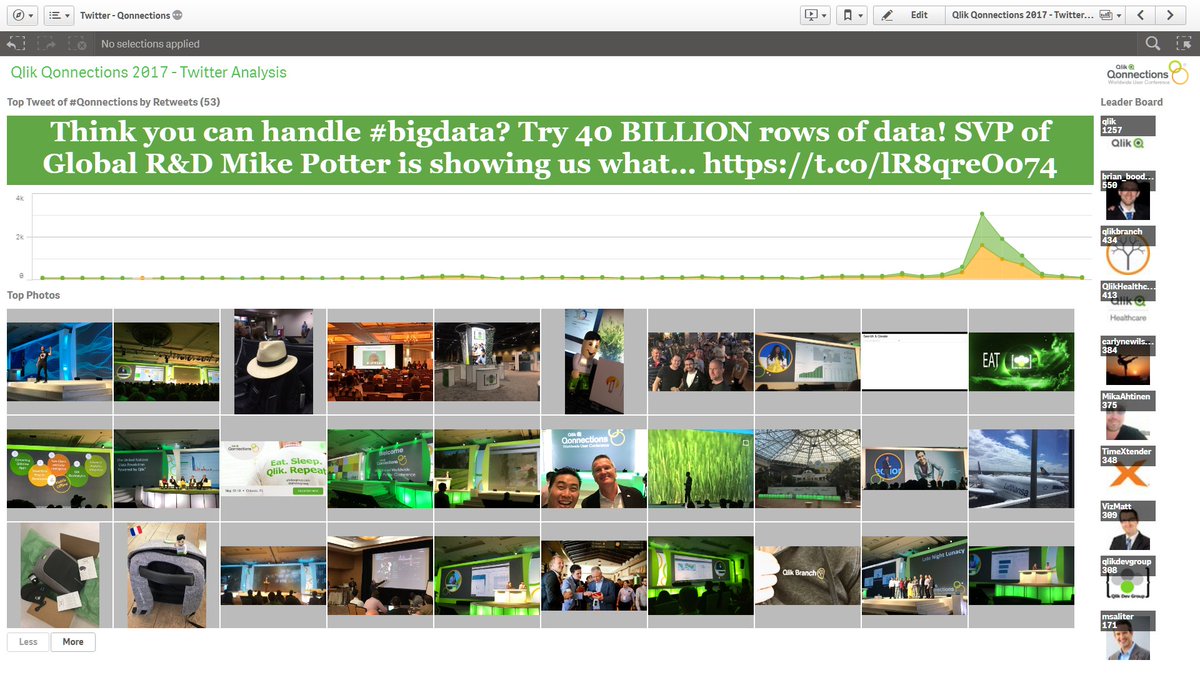Click the Less button

coord(28,642)
